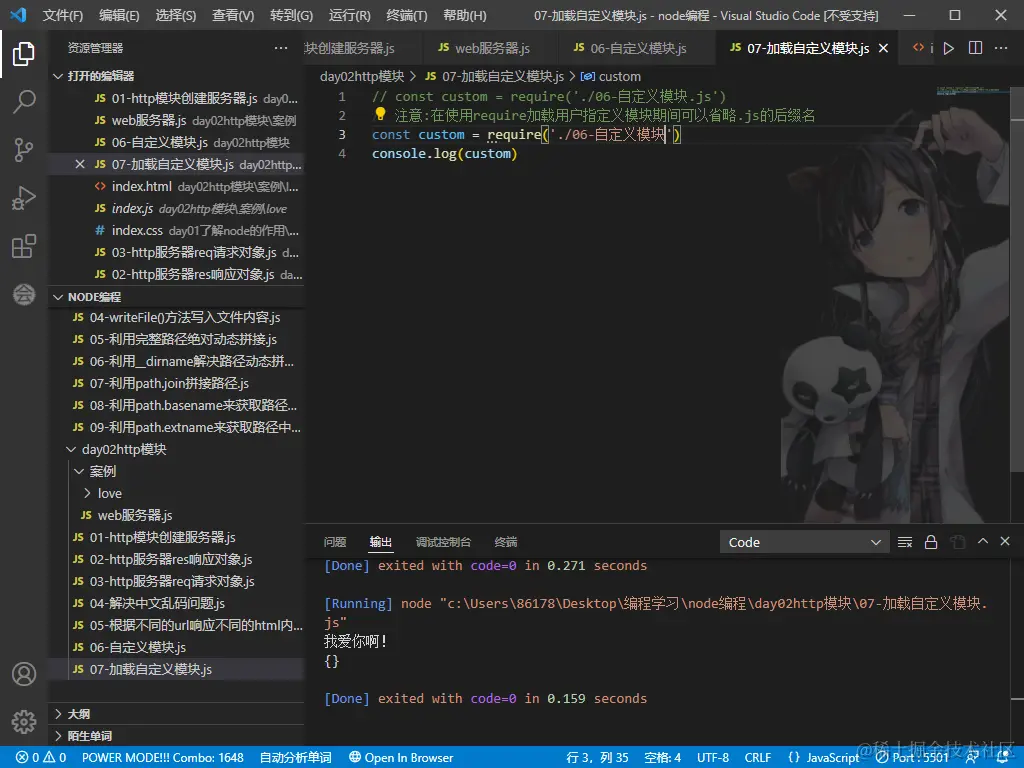
Task: Select the Code output channel dropdown
Action: point(804,542)
